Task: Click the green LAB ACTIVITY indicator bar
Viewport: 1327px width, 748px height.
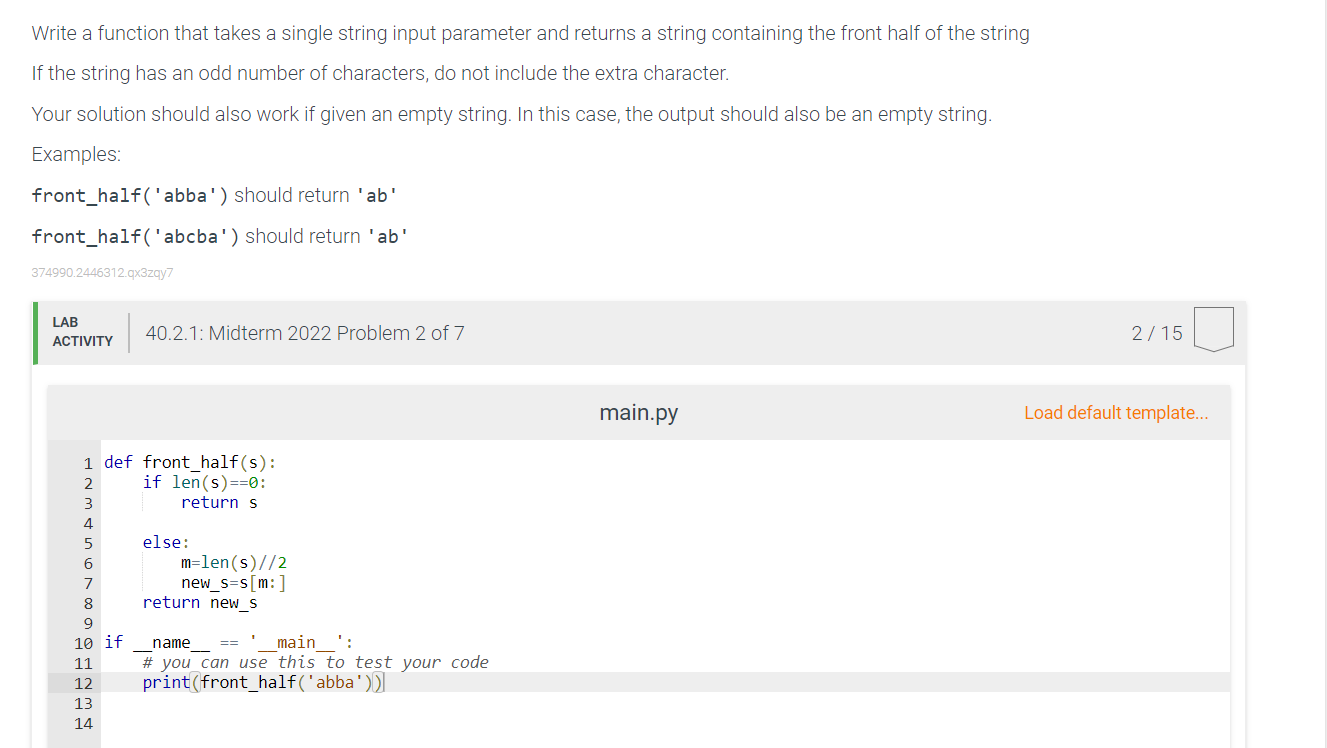Action: tap(38, 332)
